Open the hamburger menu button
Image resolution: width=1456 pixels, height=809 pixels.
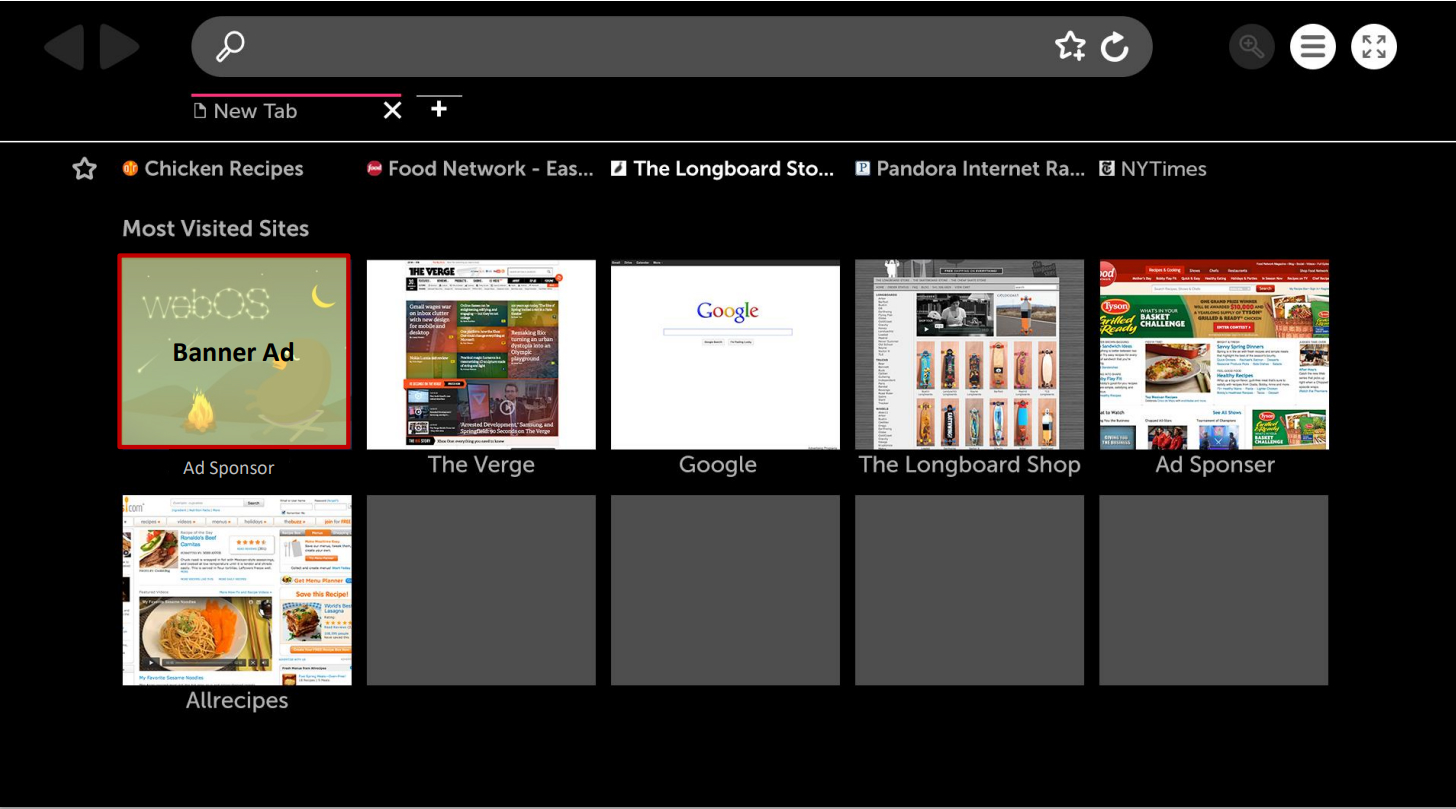point(1313,46)
